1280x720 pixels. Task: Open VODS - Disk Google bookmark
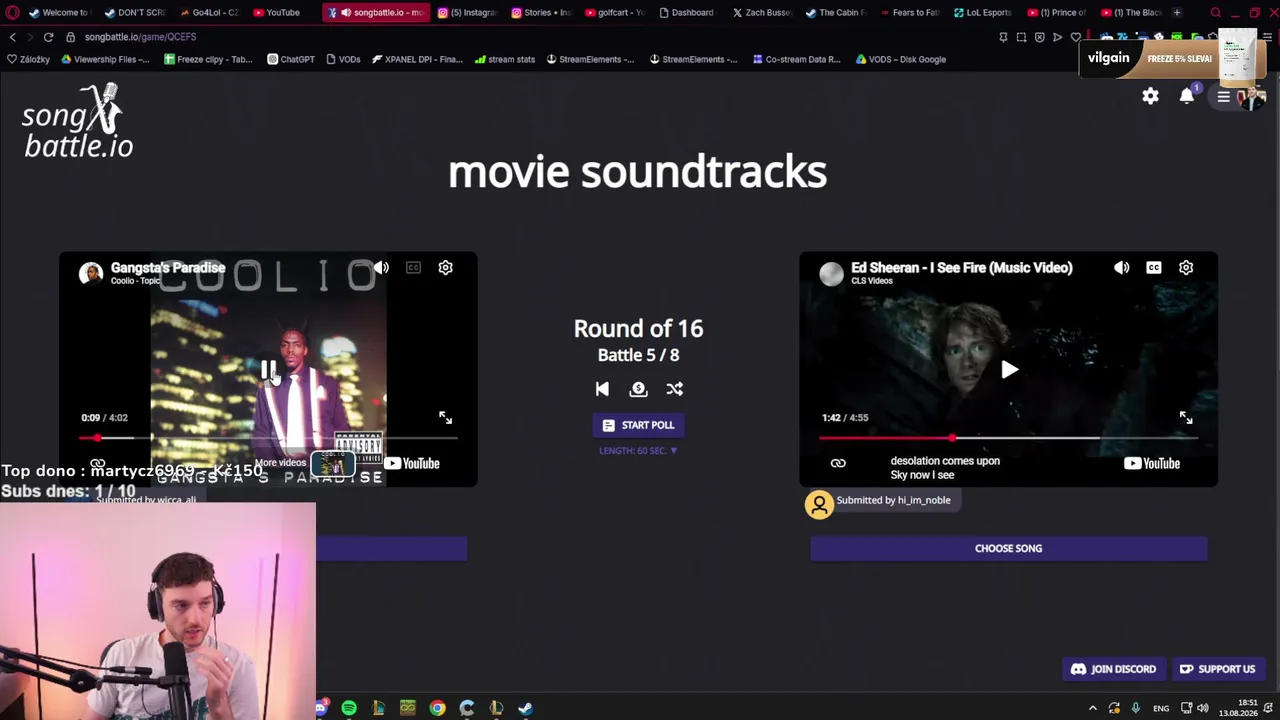pyautogui.click(x=900, y=59)
